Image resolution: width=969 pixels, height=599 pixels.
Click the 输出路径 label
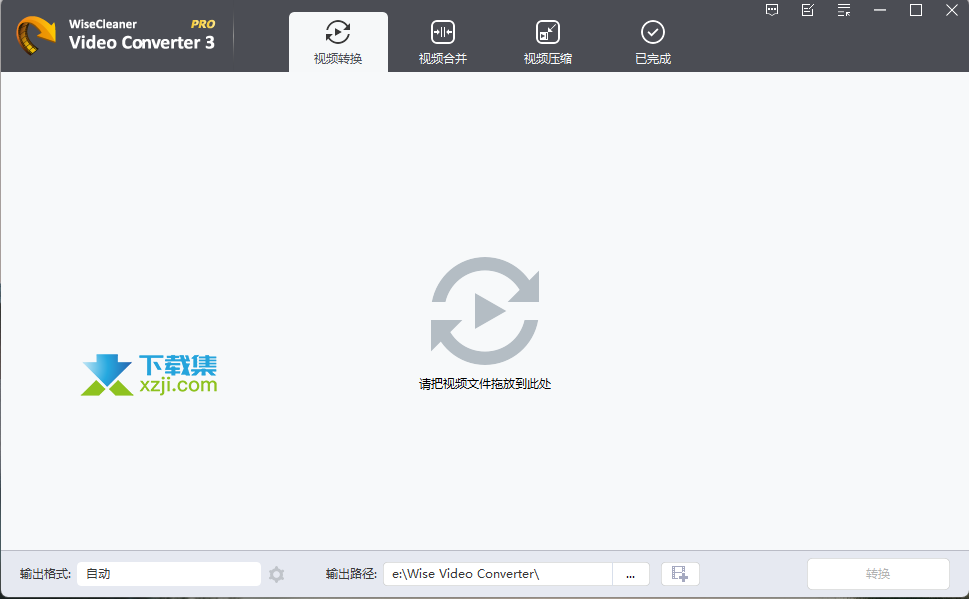click(x=351, y=574)
